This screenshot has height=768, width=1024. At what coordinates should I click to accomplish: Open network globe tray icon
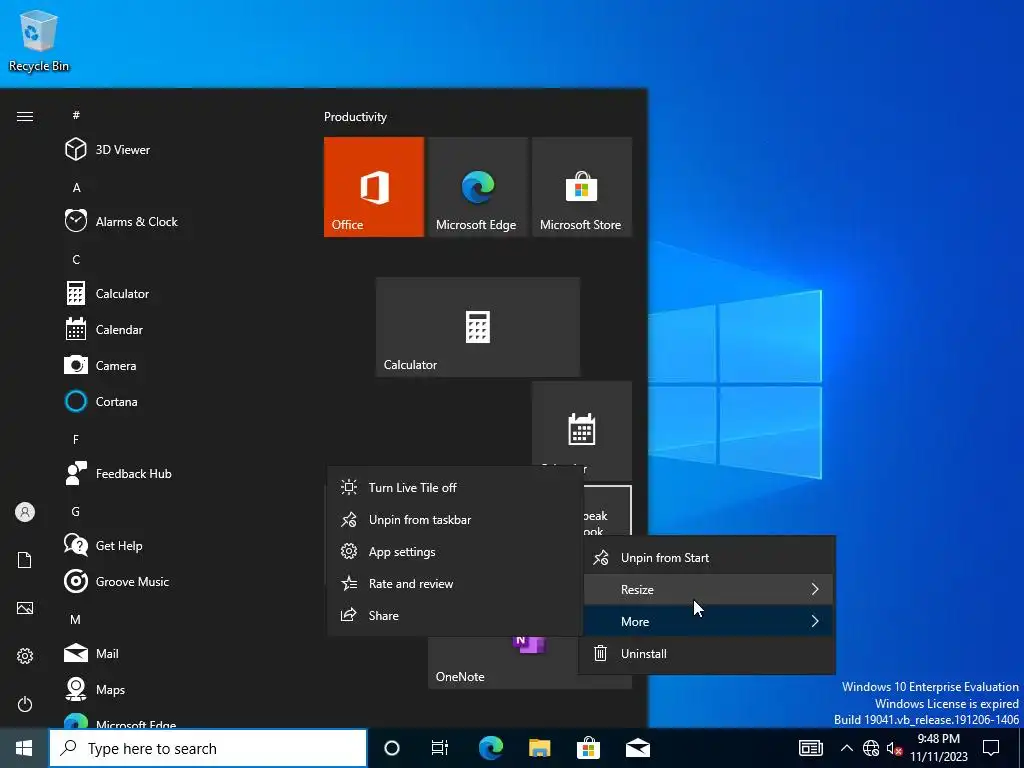tap(871, 748)
